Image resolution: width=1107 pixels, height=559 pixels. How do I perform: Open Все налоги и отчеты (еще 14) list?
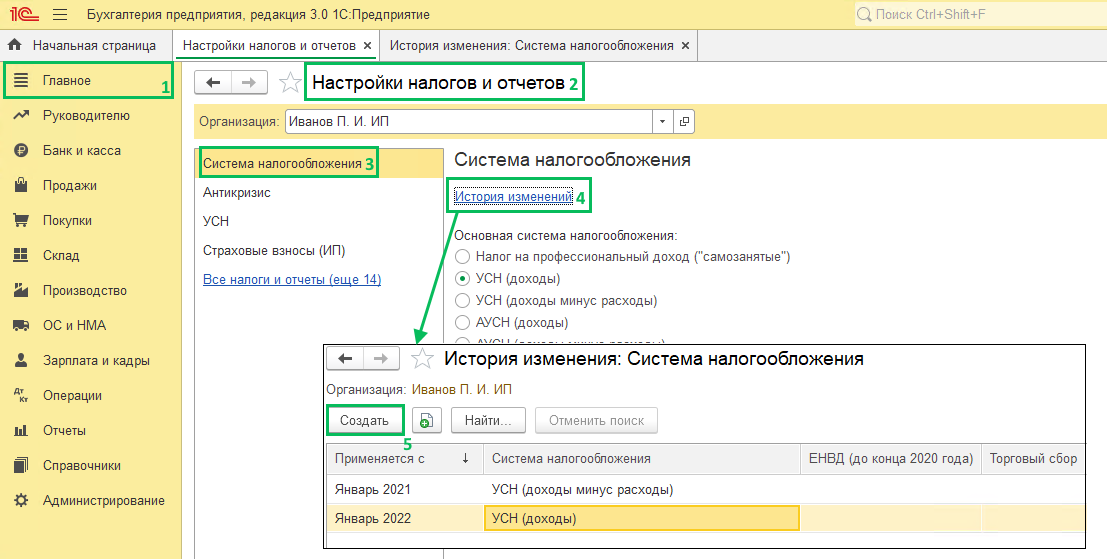pyautogui.click(x=291, y=280)
